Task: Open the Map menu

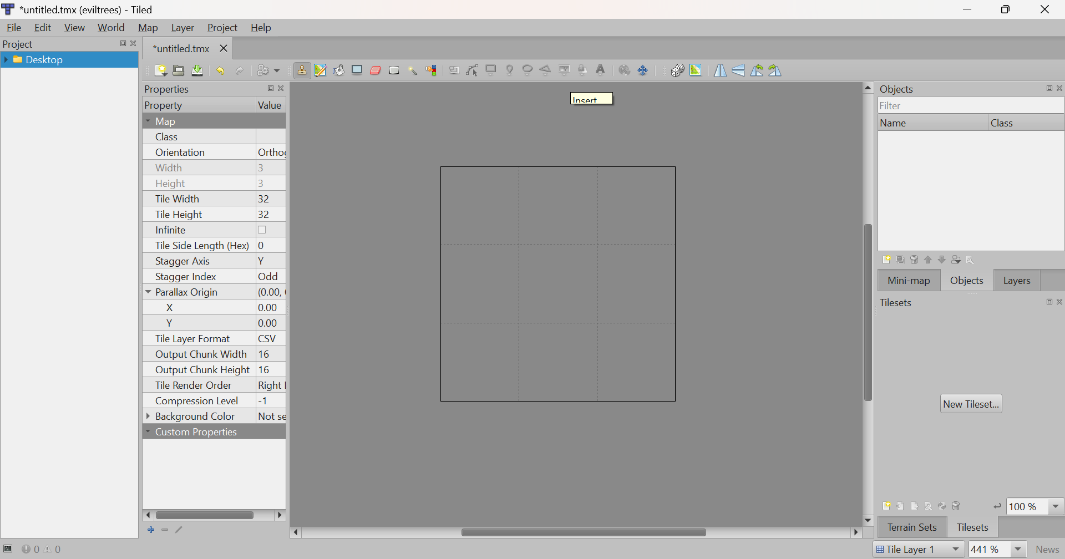Action: tap(147, 28)
